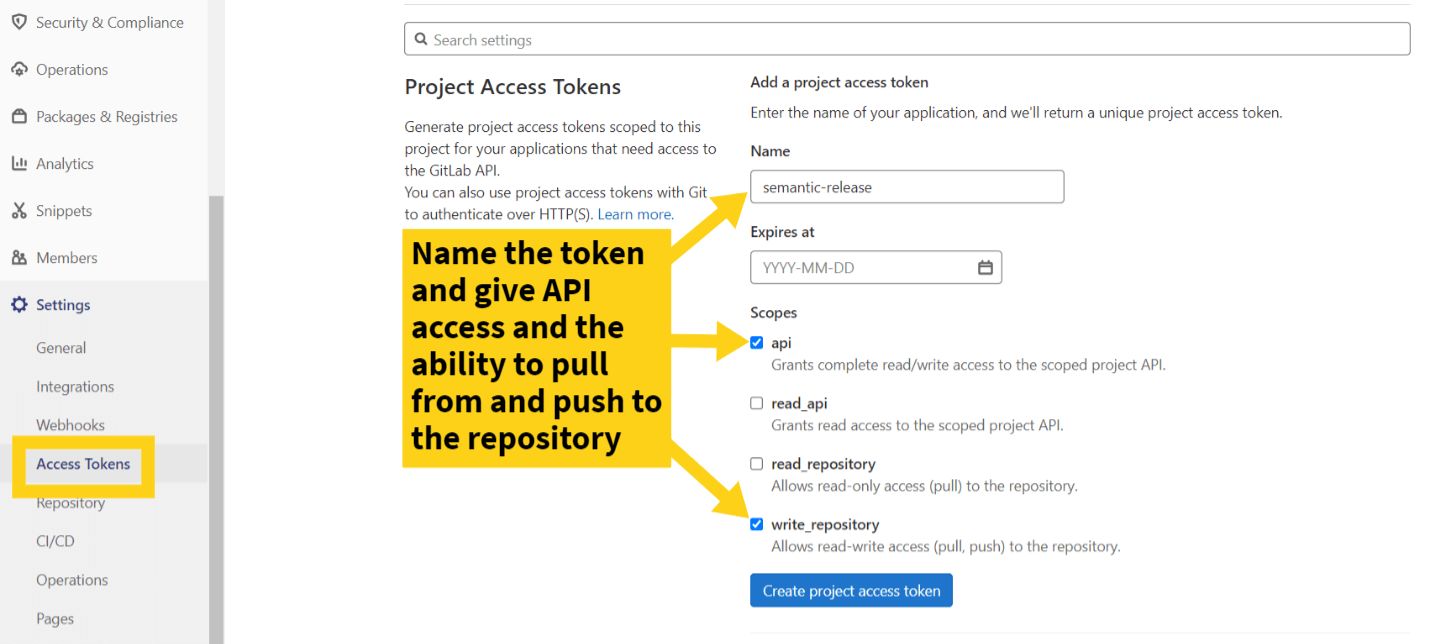The image size is (1446, 644).
Task: Enable the read_api scope
Action: click(x=757, y=402)
